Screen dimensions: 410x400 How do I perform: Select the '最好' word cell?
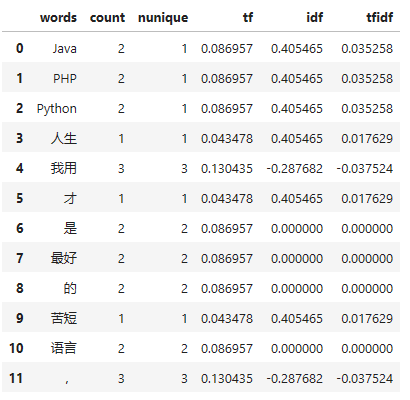(x=64, y=258)
